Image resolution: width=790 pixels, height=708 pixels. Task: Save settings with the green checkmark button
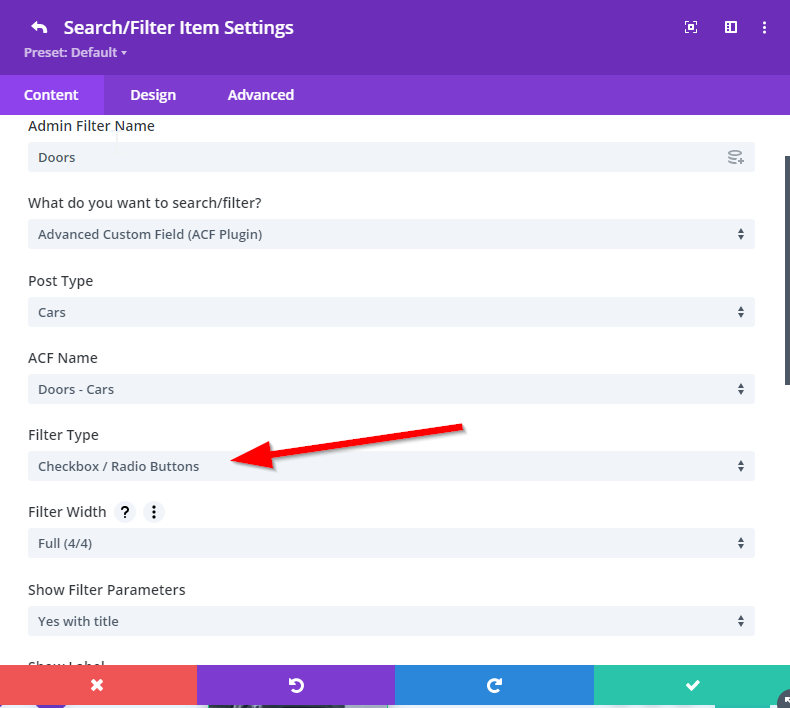691,685
